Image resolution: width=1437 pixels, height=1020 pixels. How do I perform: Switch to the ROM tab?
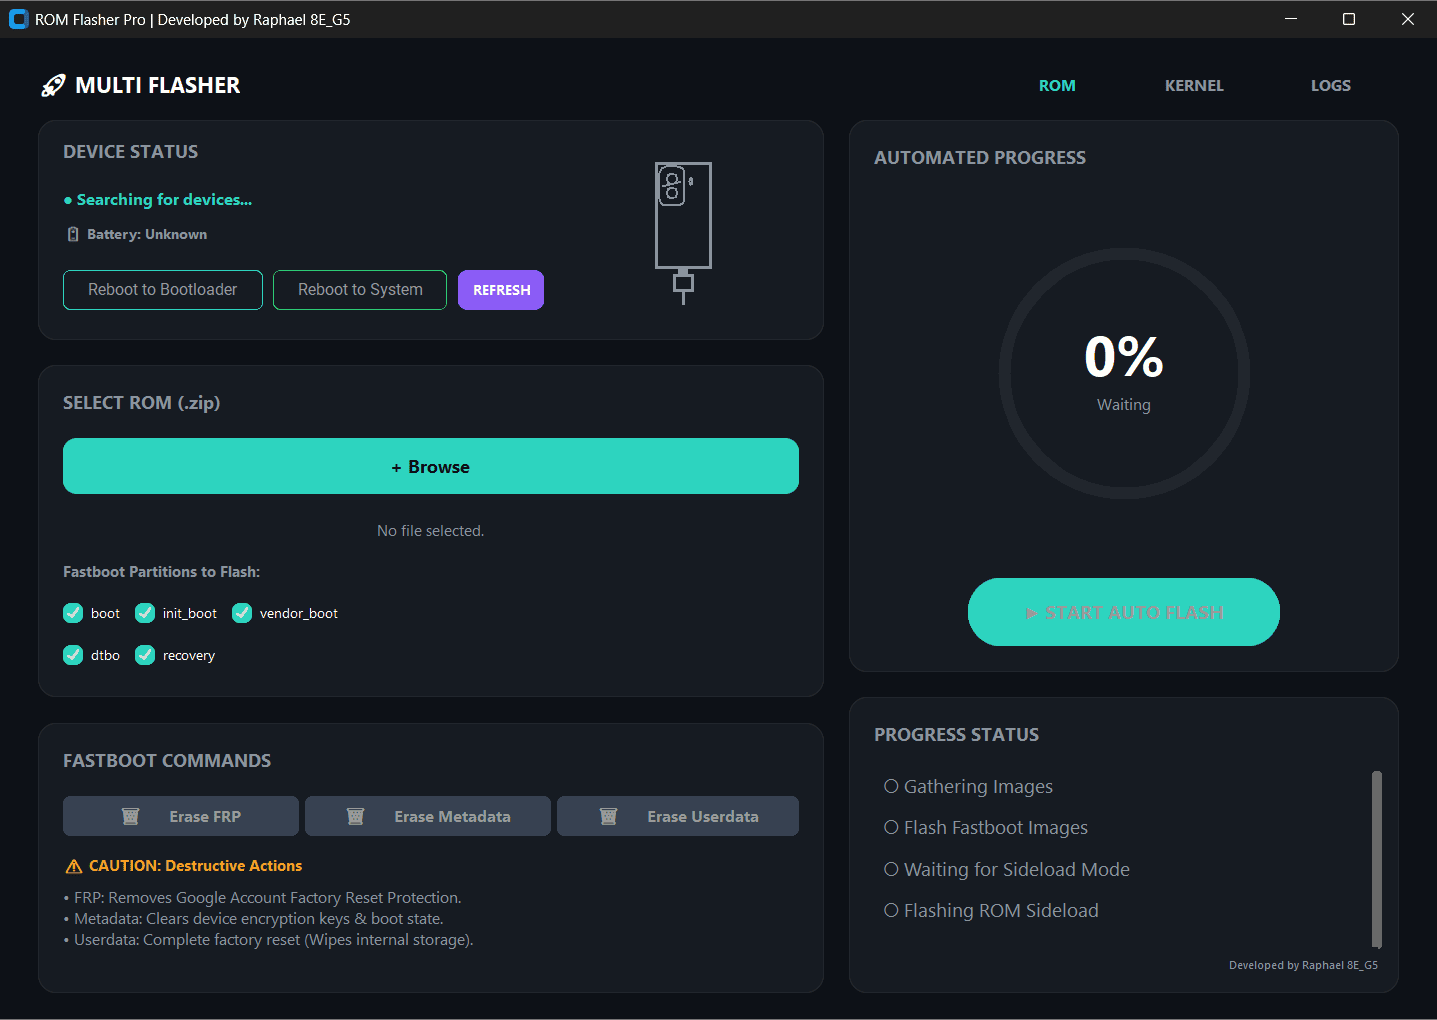point(1057,86)
